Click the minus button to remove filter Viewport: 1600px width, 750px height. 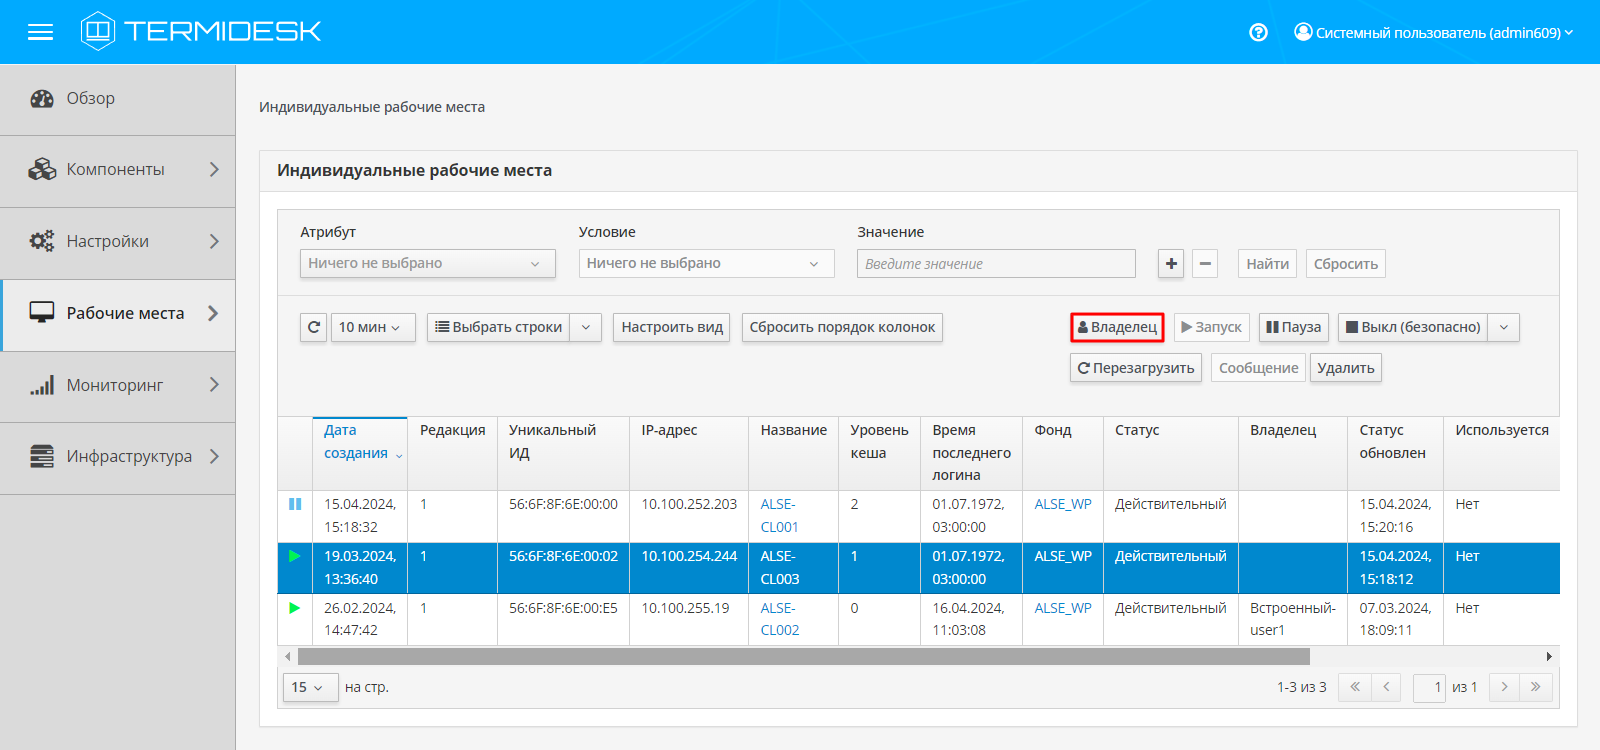tap(1205, 264)
